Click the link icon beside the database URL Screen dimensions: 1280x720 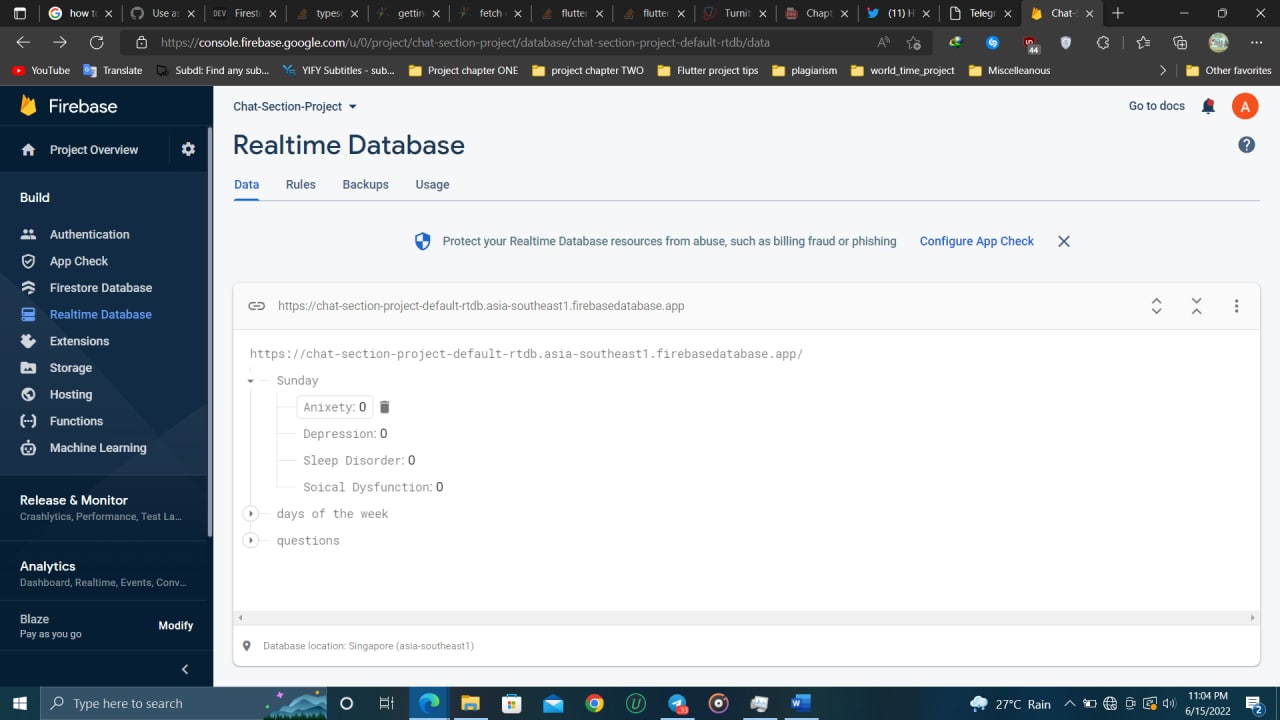click(x=256, y=306)
